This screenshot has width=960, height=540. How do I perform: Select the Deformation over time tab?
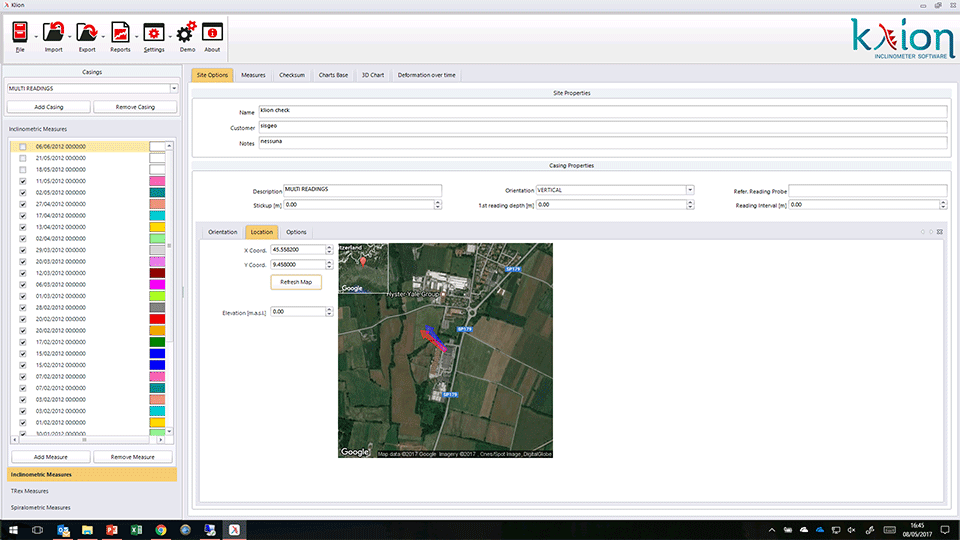coord(427,75)
